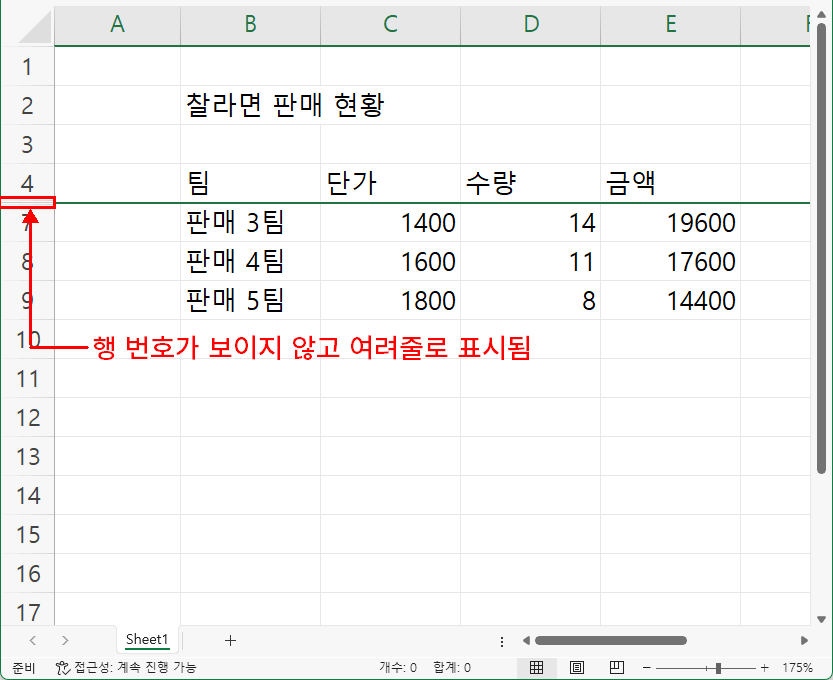Select row 4 header
The image size is (833, 680).
click(x=27, y=183)
